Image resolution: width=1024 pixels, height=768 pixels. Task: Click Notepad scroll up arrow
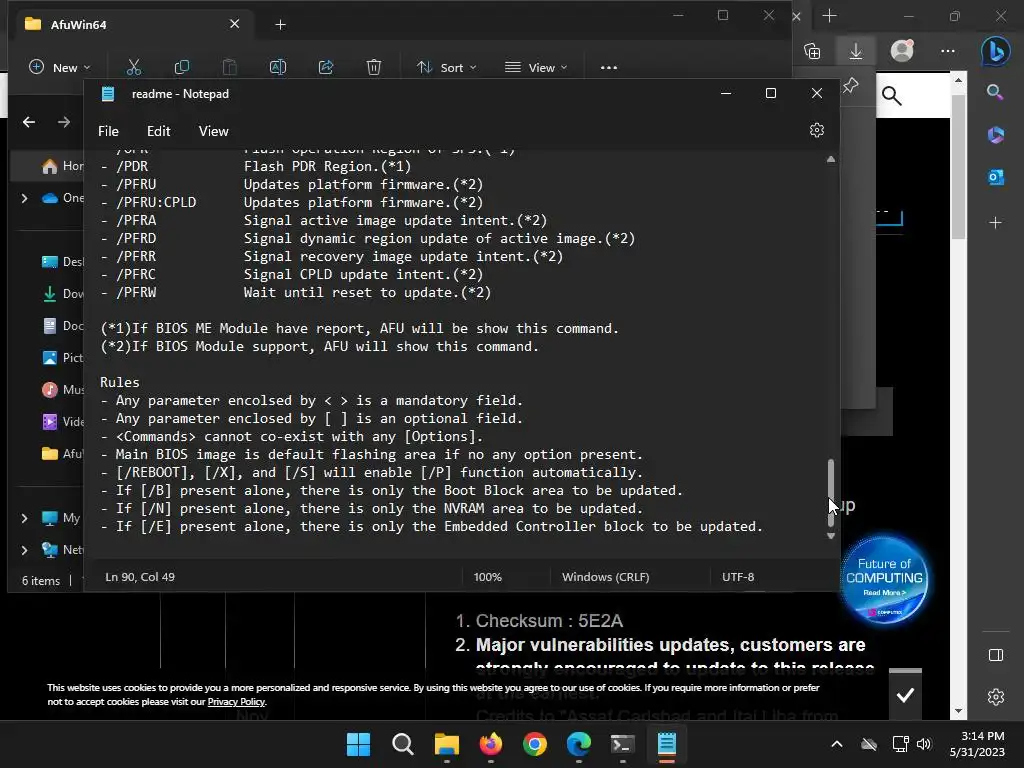click(x=831, y=159)
